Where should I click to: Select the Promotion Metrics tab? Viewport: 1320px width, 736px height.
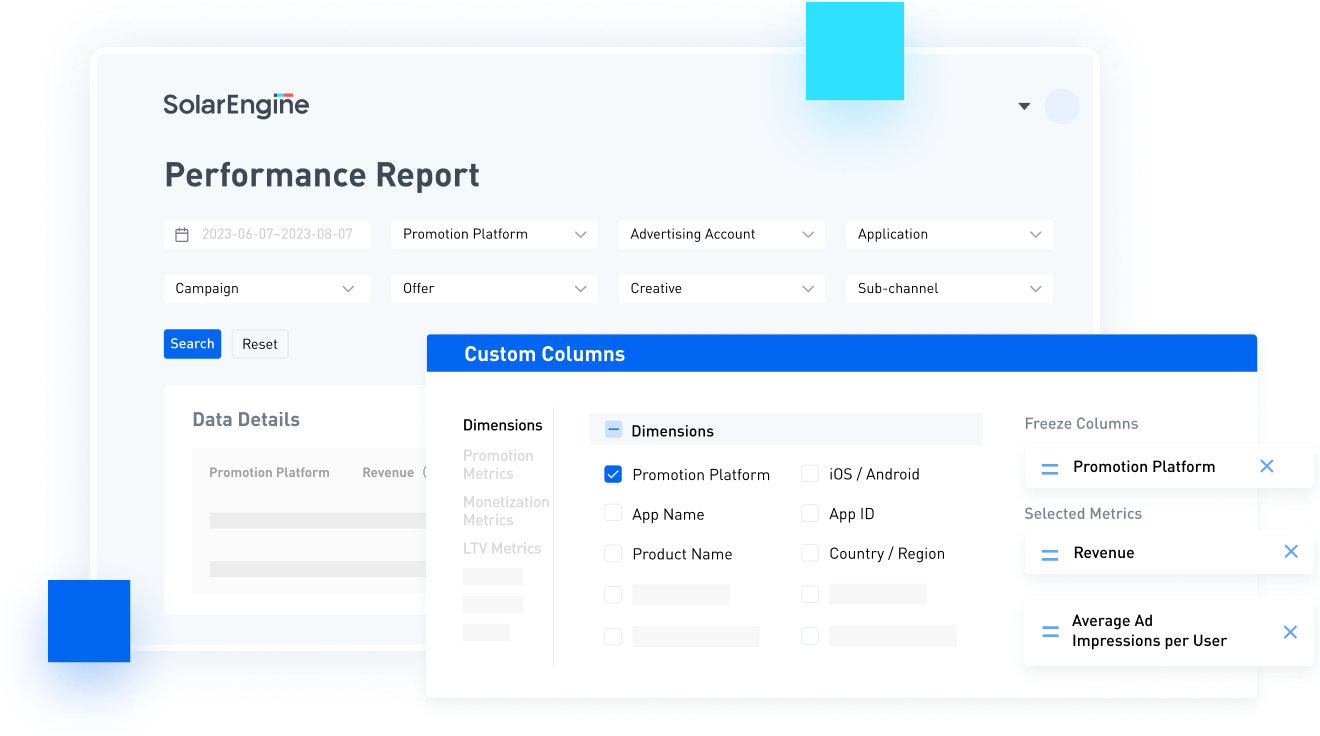click(498, 465)
